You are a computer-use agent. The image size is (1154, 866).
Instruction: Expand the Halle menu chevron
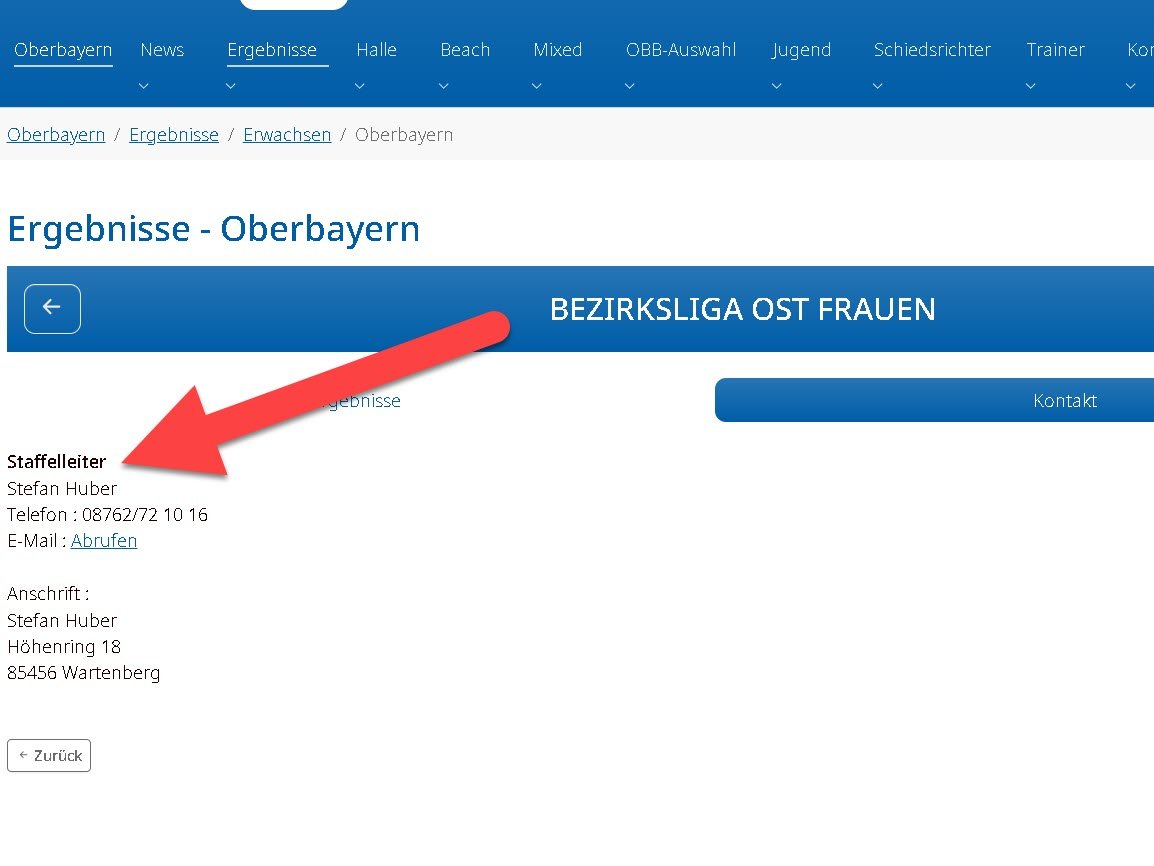360,86
